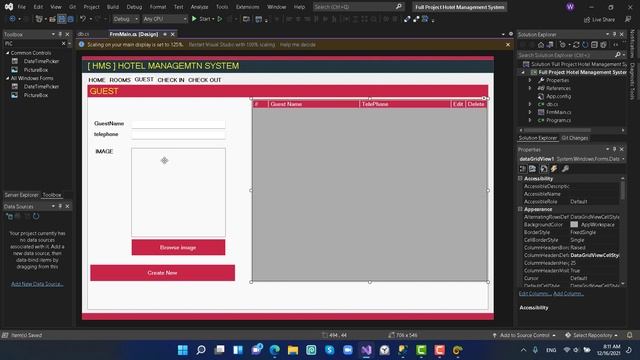
Task: Click Solution Explorer search magnifier icon
Action: pyautogui.click(x=618, y=55)
